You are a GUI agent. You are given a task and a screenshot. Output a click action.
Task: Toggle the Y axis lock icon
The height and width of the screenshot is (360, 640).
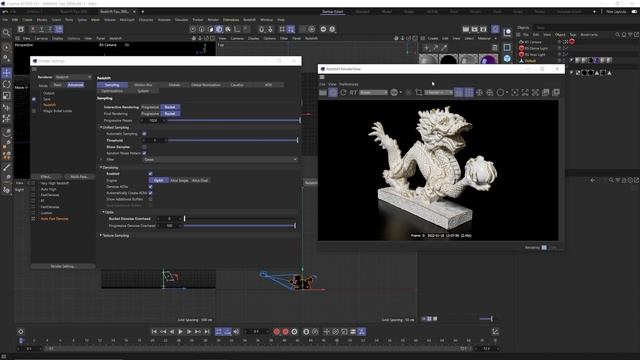pyautogui.click(x=41, y=29)
